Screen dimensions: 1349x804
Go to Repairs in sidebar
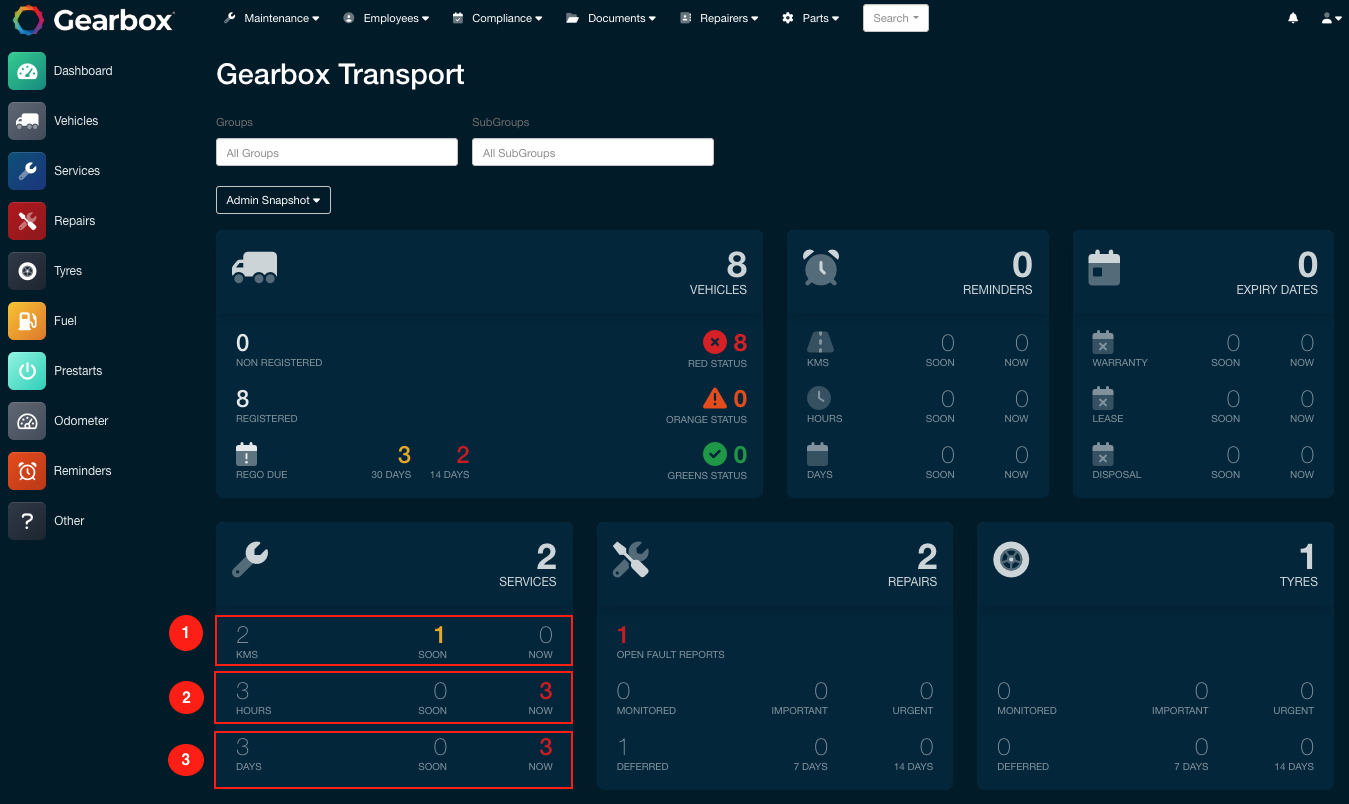click(x=75, y=221)
